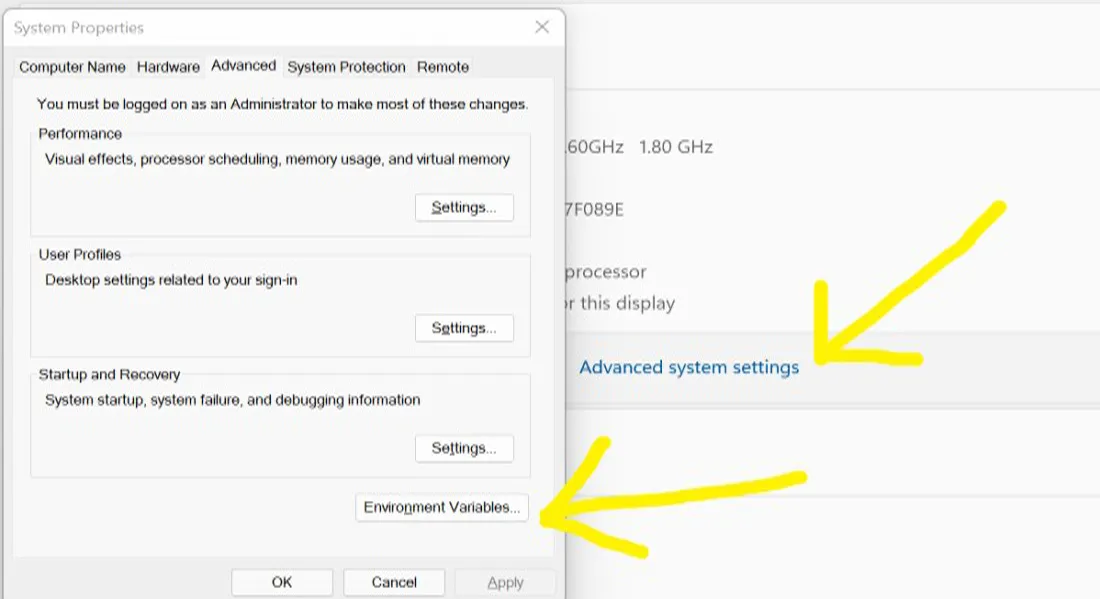Screen dimensions: 1100x599
Task: Open the Environment Variables dialog
Action: click(442, 508)
